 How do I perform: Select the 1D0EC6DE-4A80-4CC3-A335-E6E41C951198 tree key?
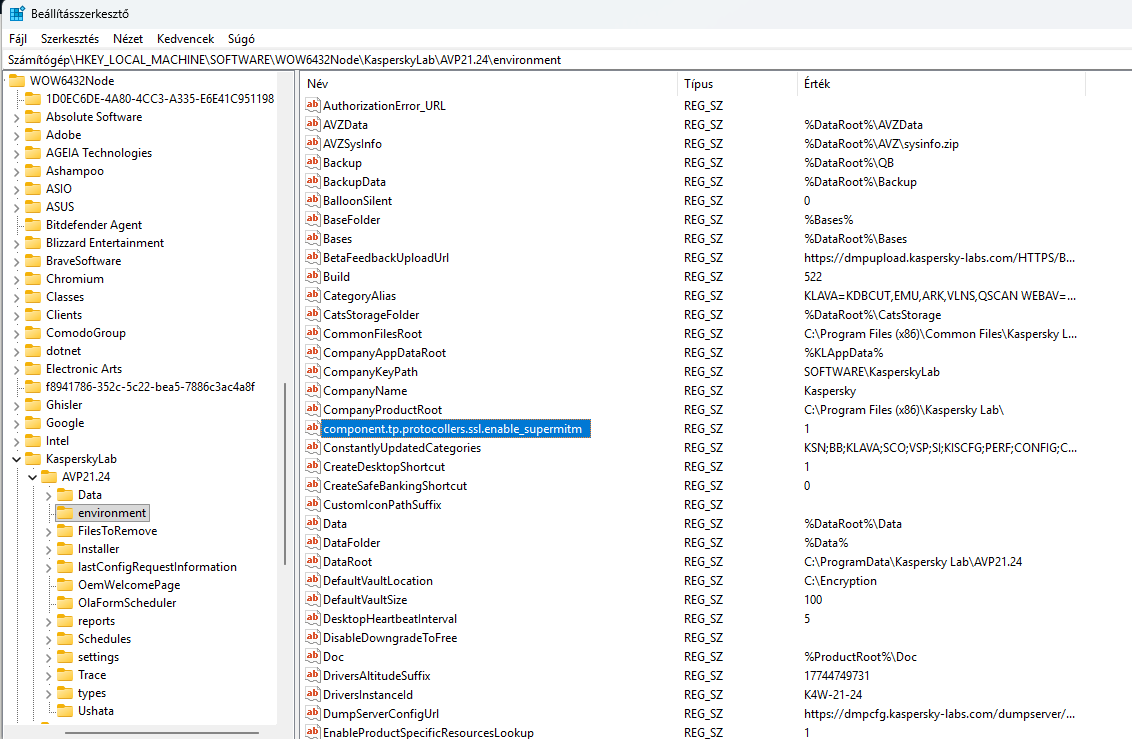[160, 99]
